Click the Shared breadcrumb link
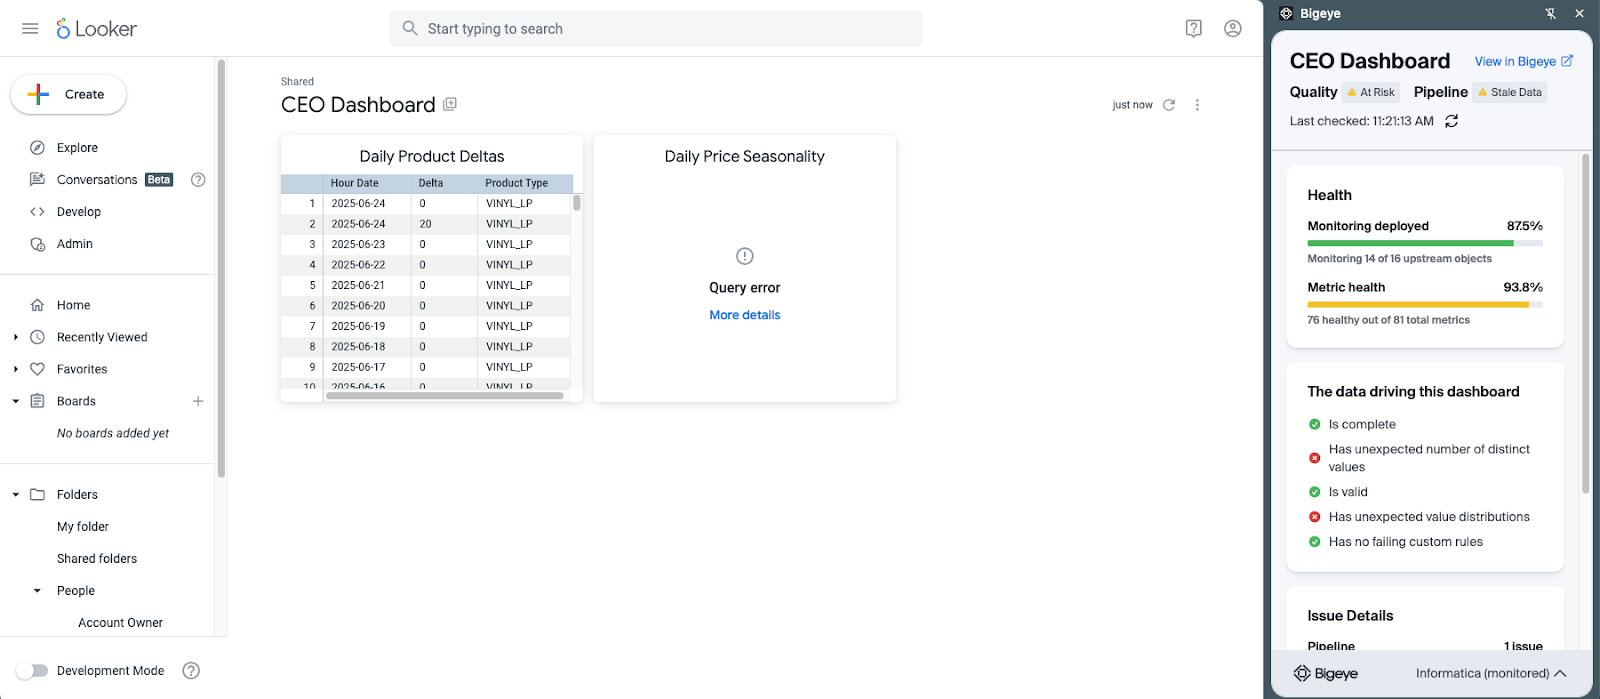Image resolution: width=1600 pixels, height=699 pixels. click(297, 82)
